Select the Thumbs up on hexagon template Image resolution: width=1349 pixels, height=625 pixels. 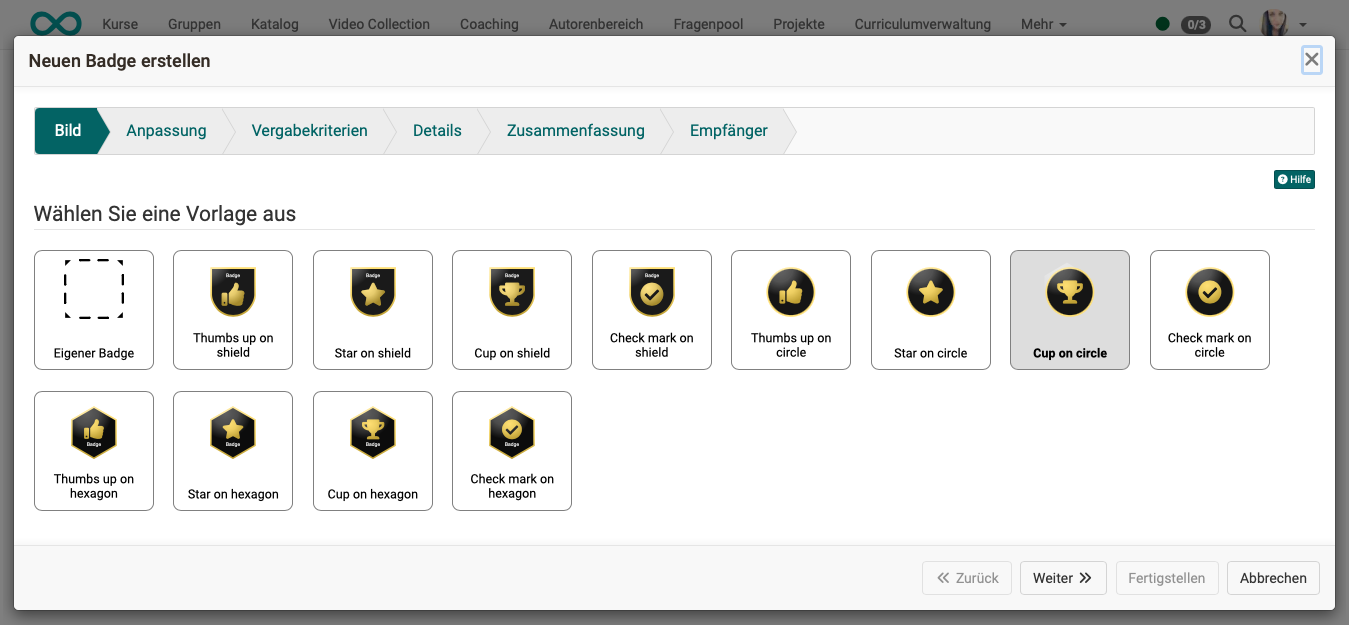coord(94,451)
